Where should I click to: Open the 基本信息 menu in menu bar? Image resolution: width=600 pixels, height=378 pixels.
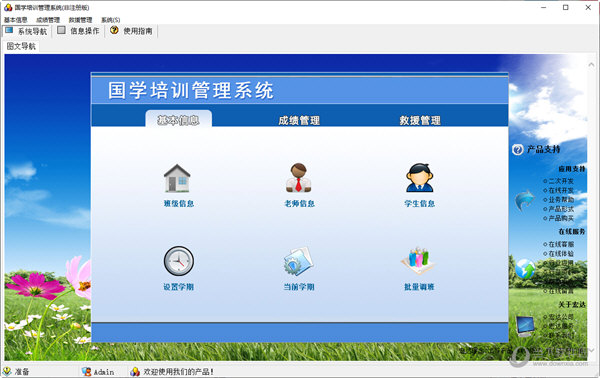coord(16,20)
